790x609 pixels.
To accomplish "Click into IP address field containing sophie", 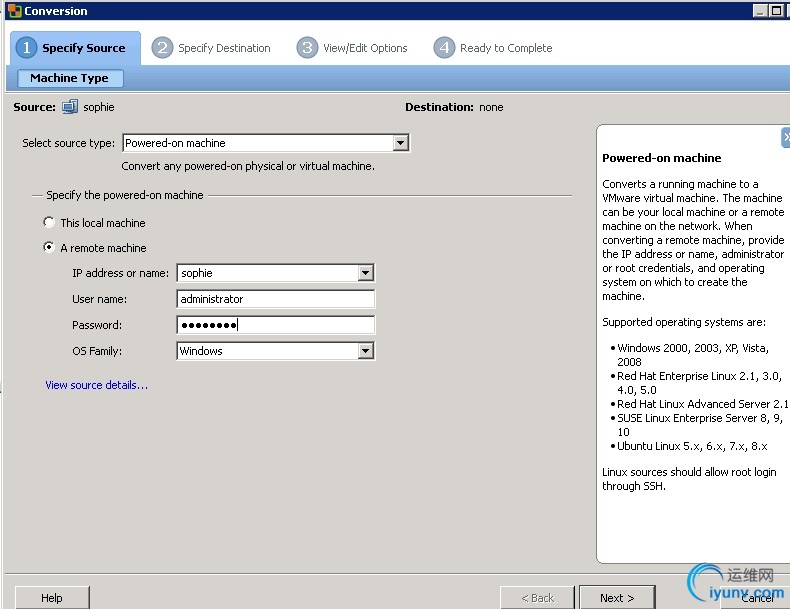I will (268, 273).
